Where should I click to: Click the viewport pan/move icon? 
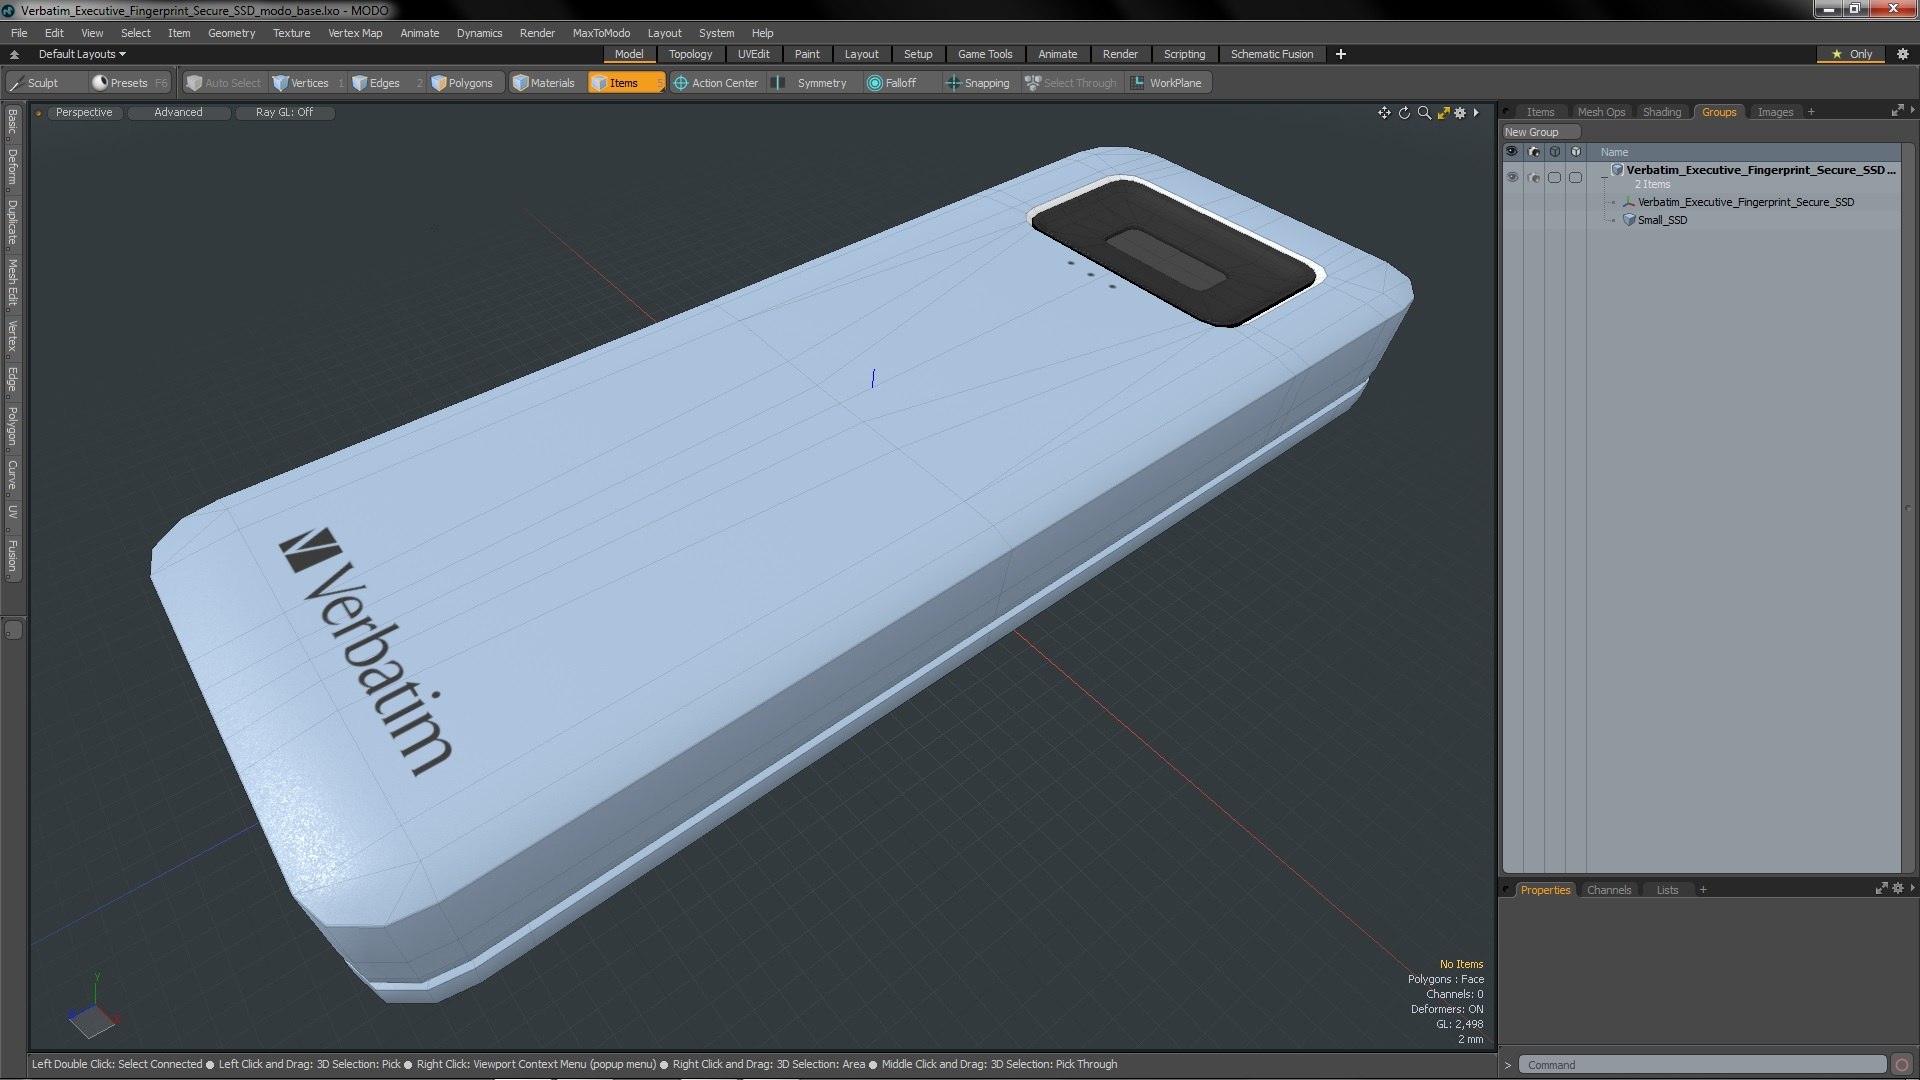1384,113
